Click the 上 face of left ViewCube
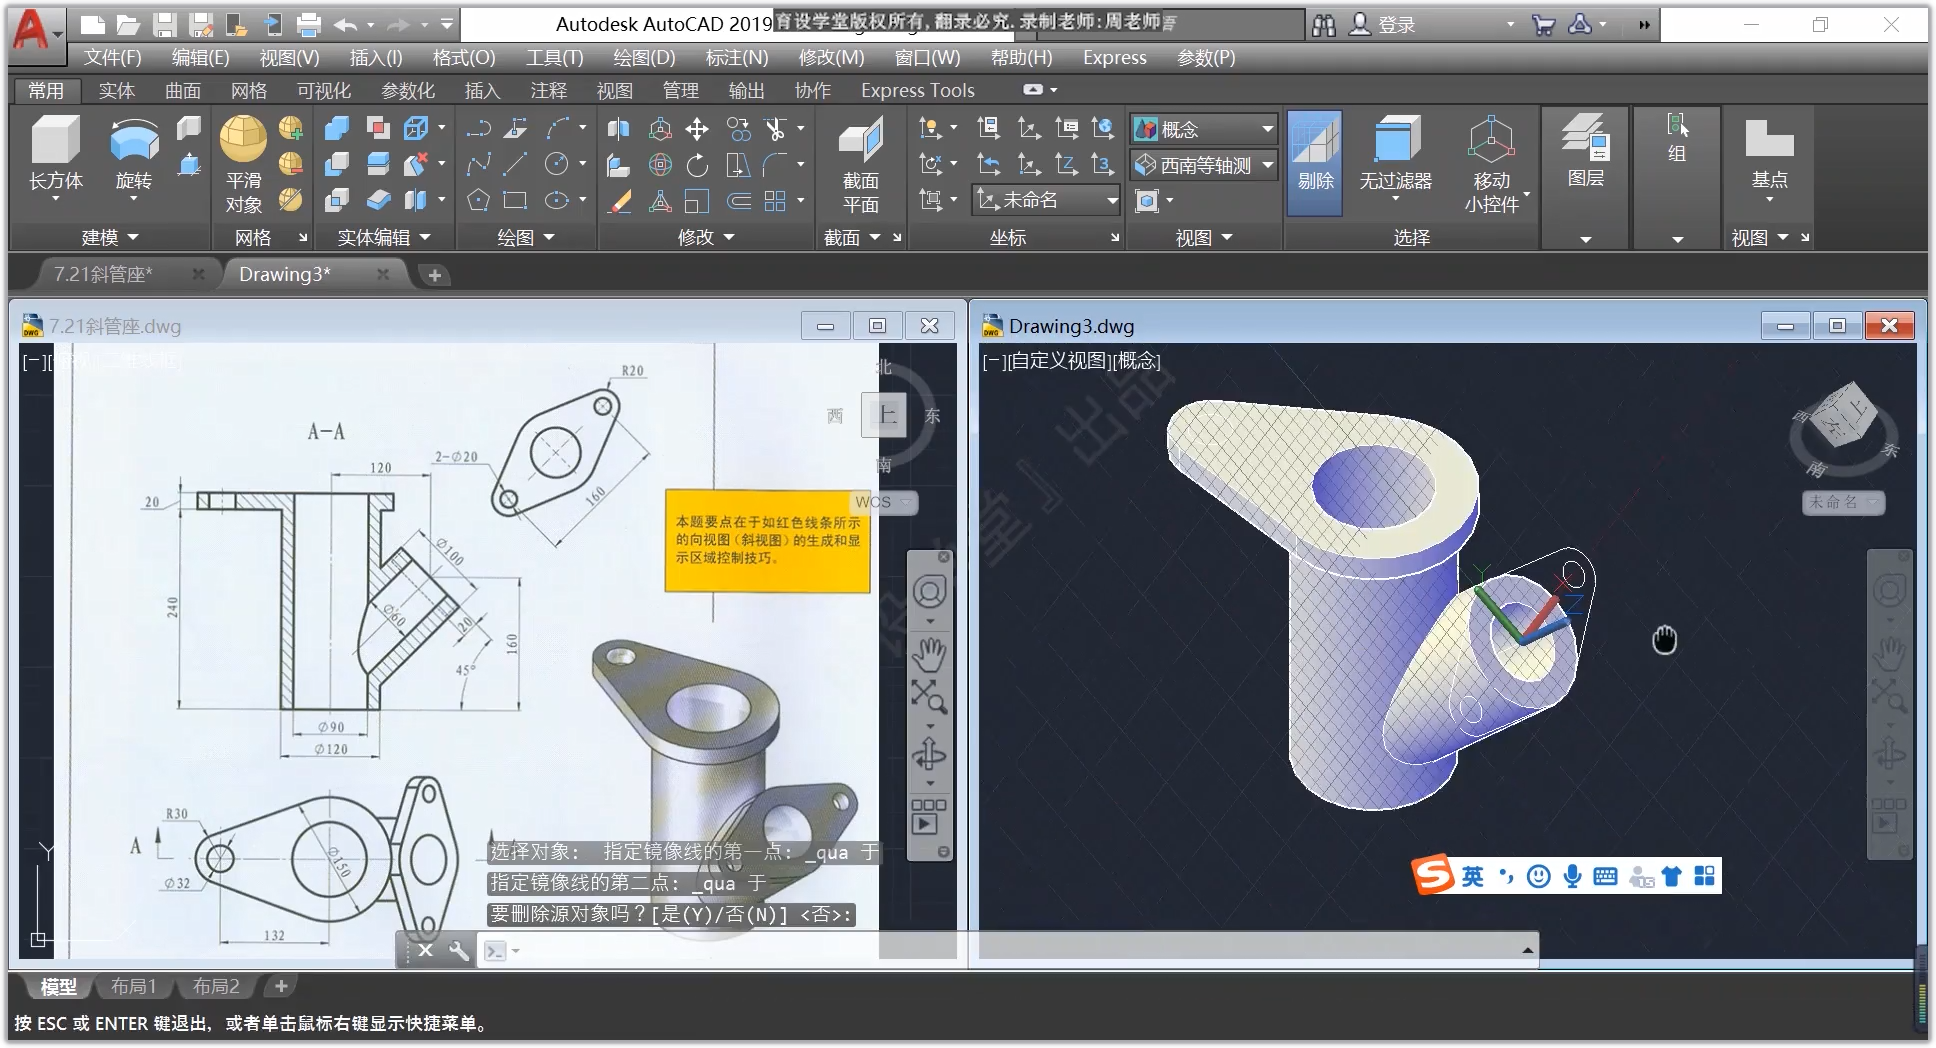The width and height of the screenshot is (1936, 1048). pos(886,415)
